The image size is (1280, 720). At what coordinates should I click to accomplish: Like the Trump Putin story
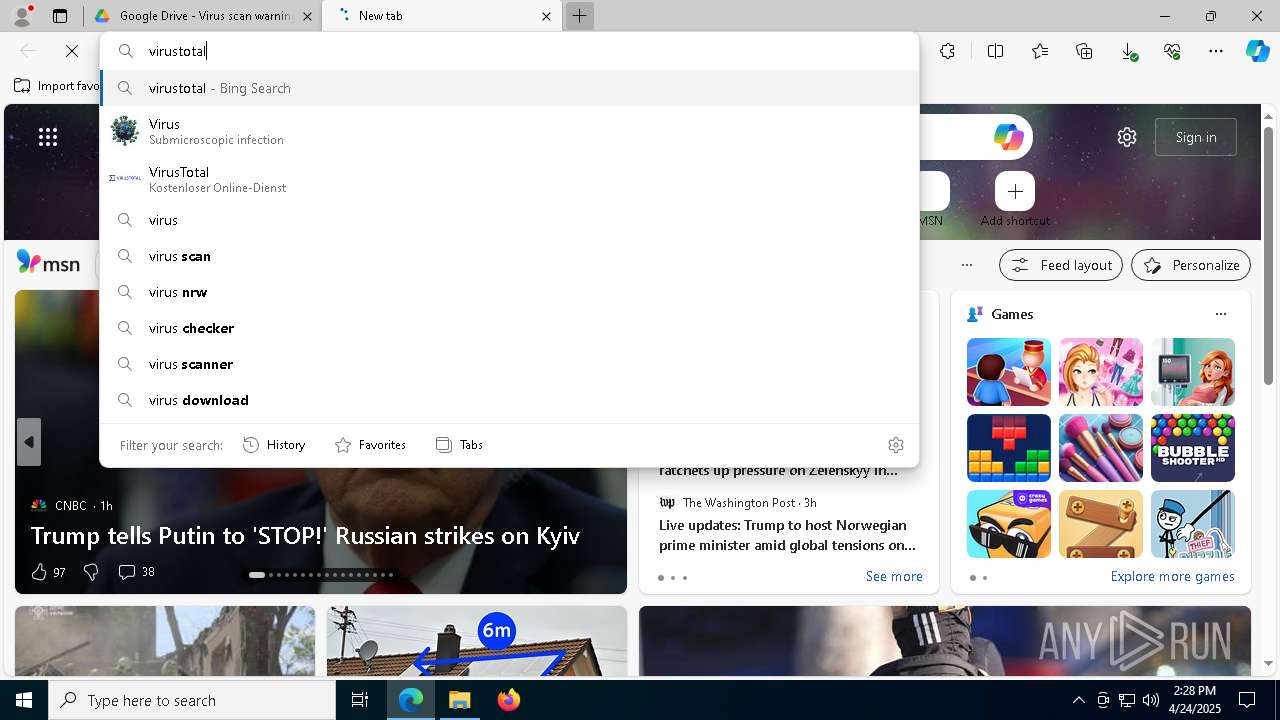point(47,572)
